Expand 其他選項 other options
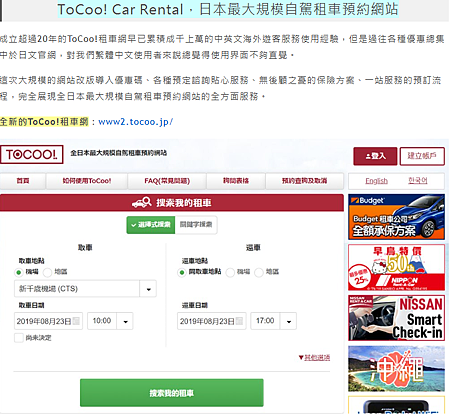The image size is (450, 419). coord(314,358)
